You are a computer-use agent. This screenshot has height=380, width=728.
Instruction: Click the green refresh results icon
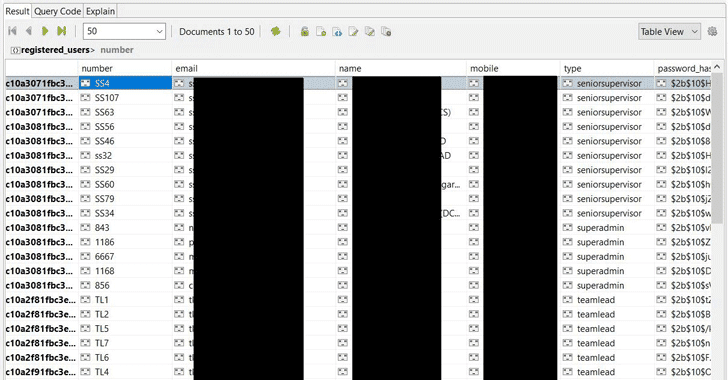[276, 31]
